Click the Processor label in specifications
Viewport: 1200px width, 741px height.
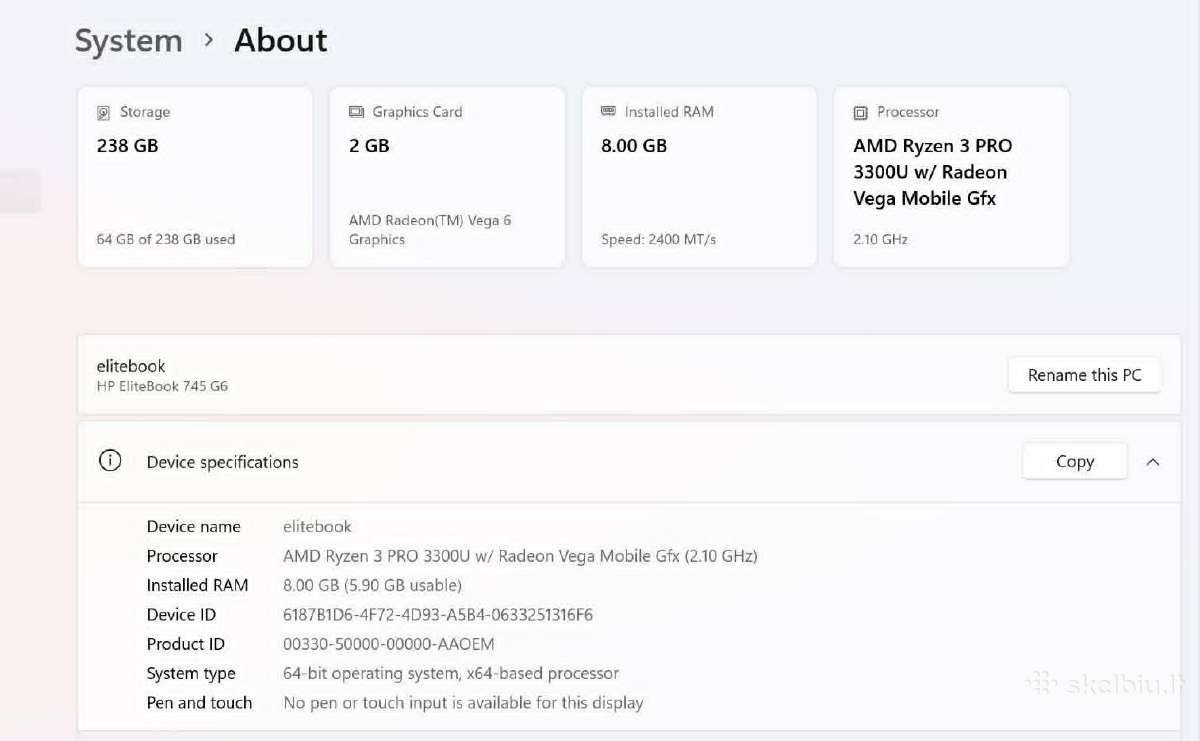[182, 556]
